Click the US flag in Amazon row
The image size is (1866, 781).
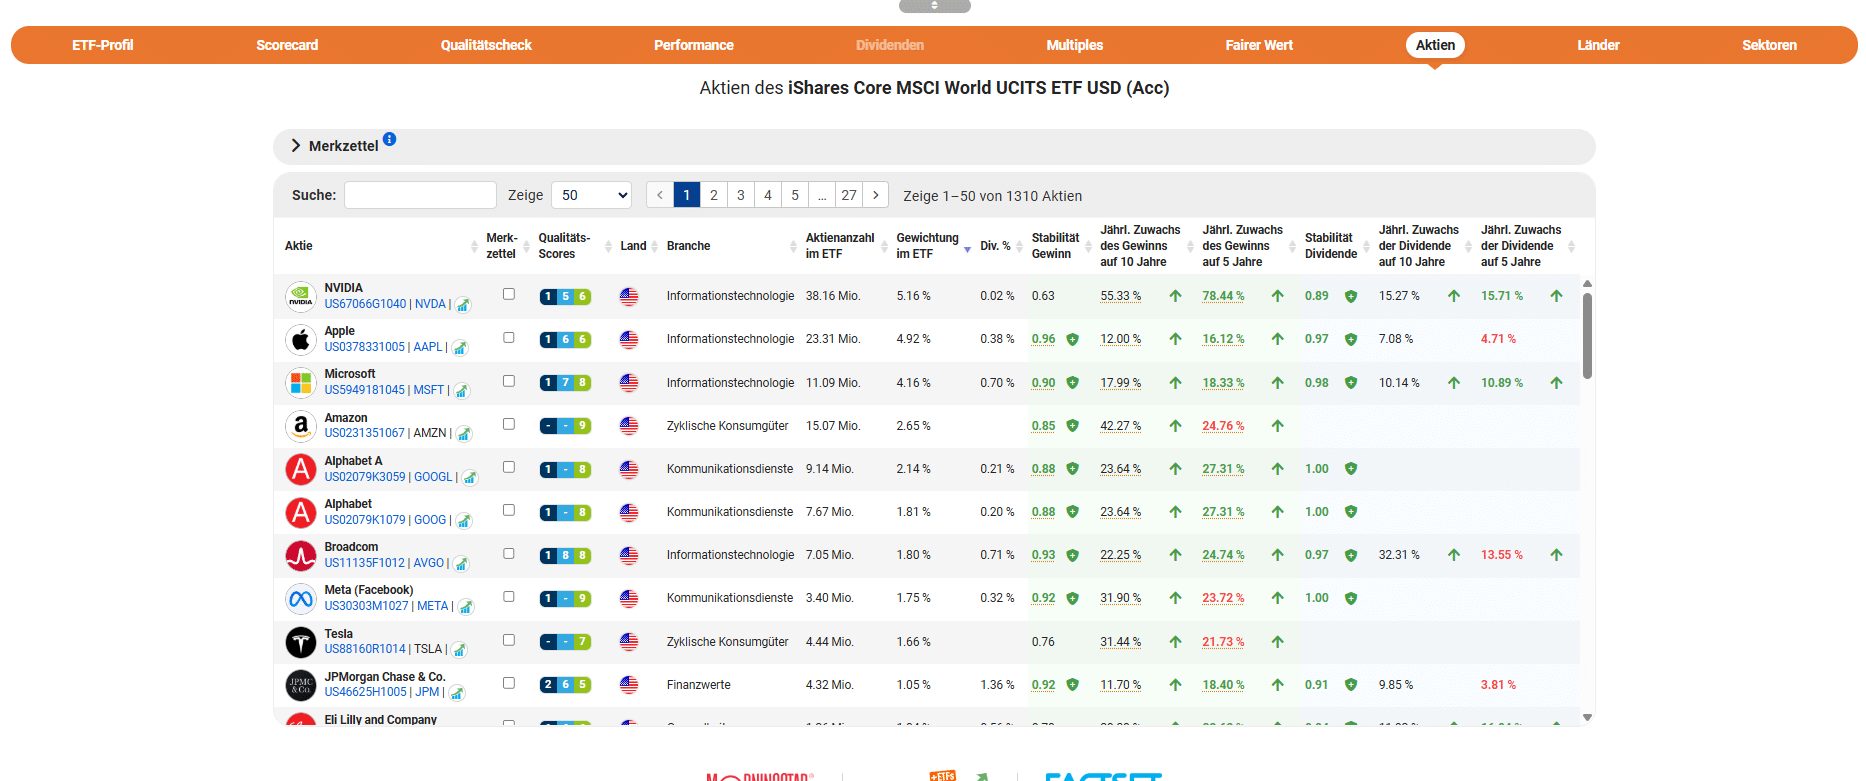(x=628, y=426)
